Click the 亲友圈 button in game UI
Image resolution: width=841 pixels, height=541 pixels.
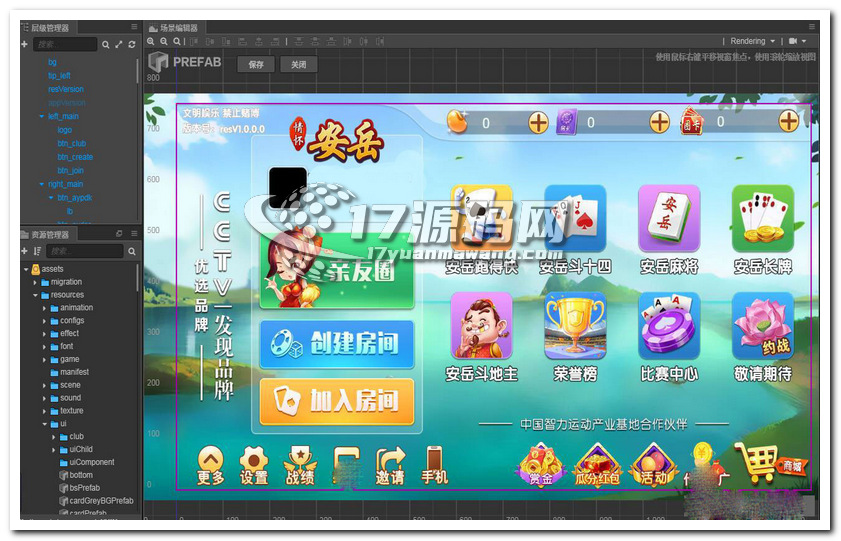coord(337,271)
